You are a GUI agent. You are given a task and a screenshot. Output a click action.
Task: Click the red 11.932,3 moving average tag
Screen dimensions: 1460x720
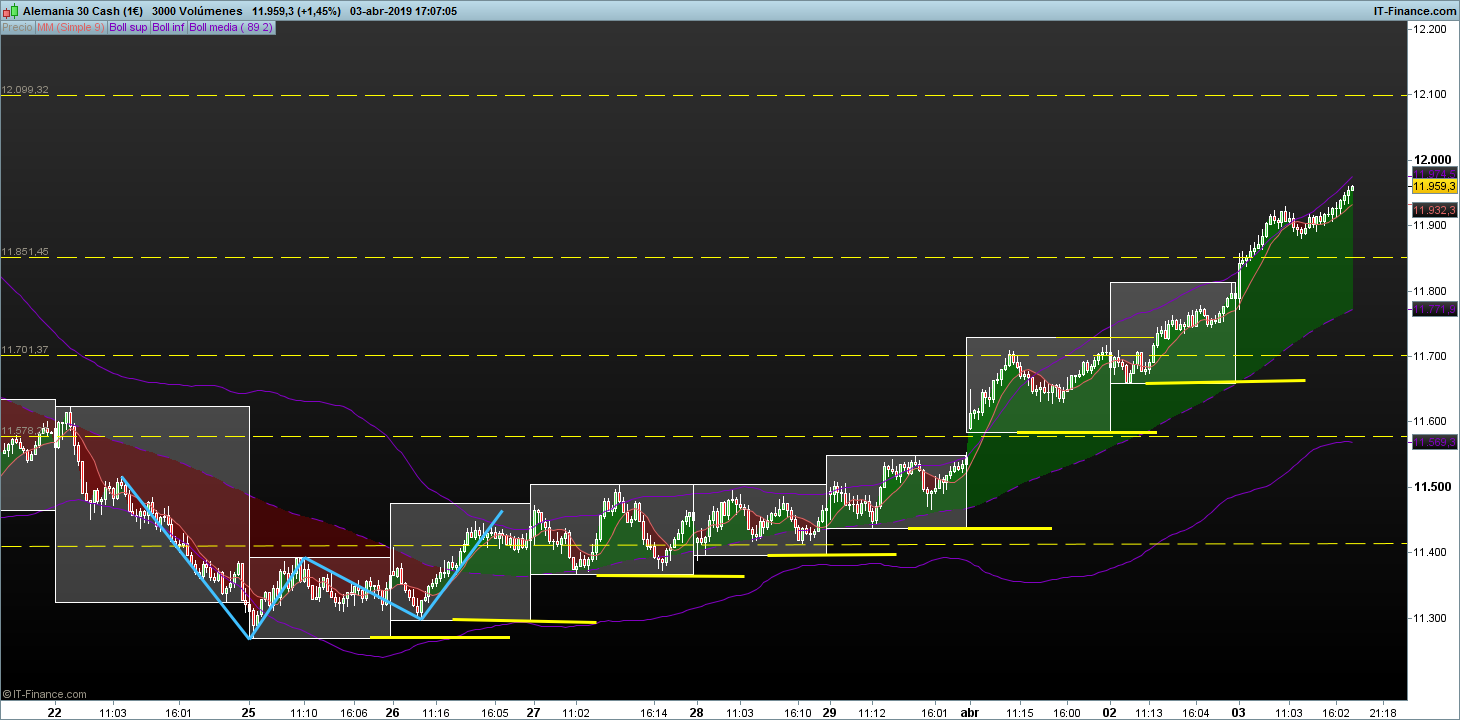point(1433,210)
